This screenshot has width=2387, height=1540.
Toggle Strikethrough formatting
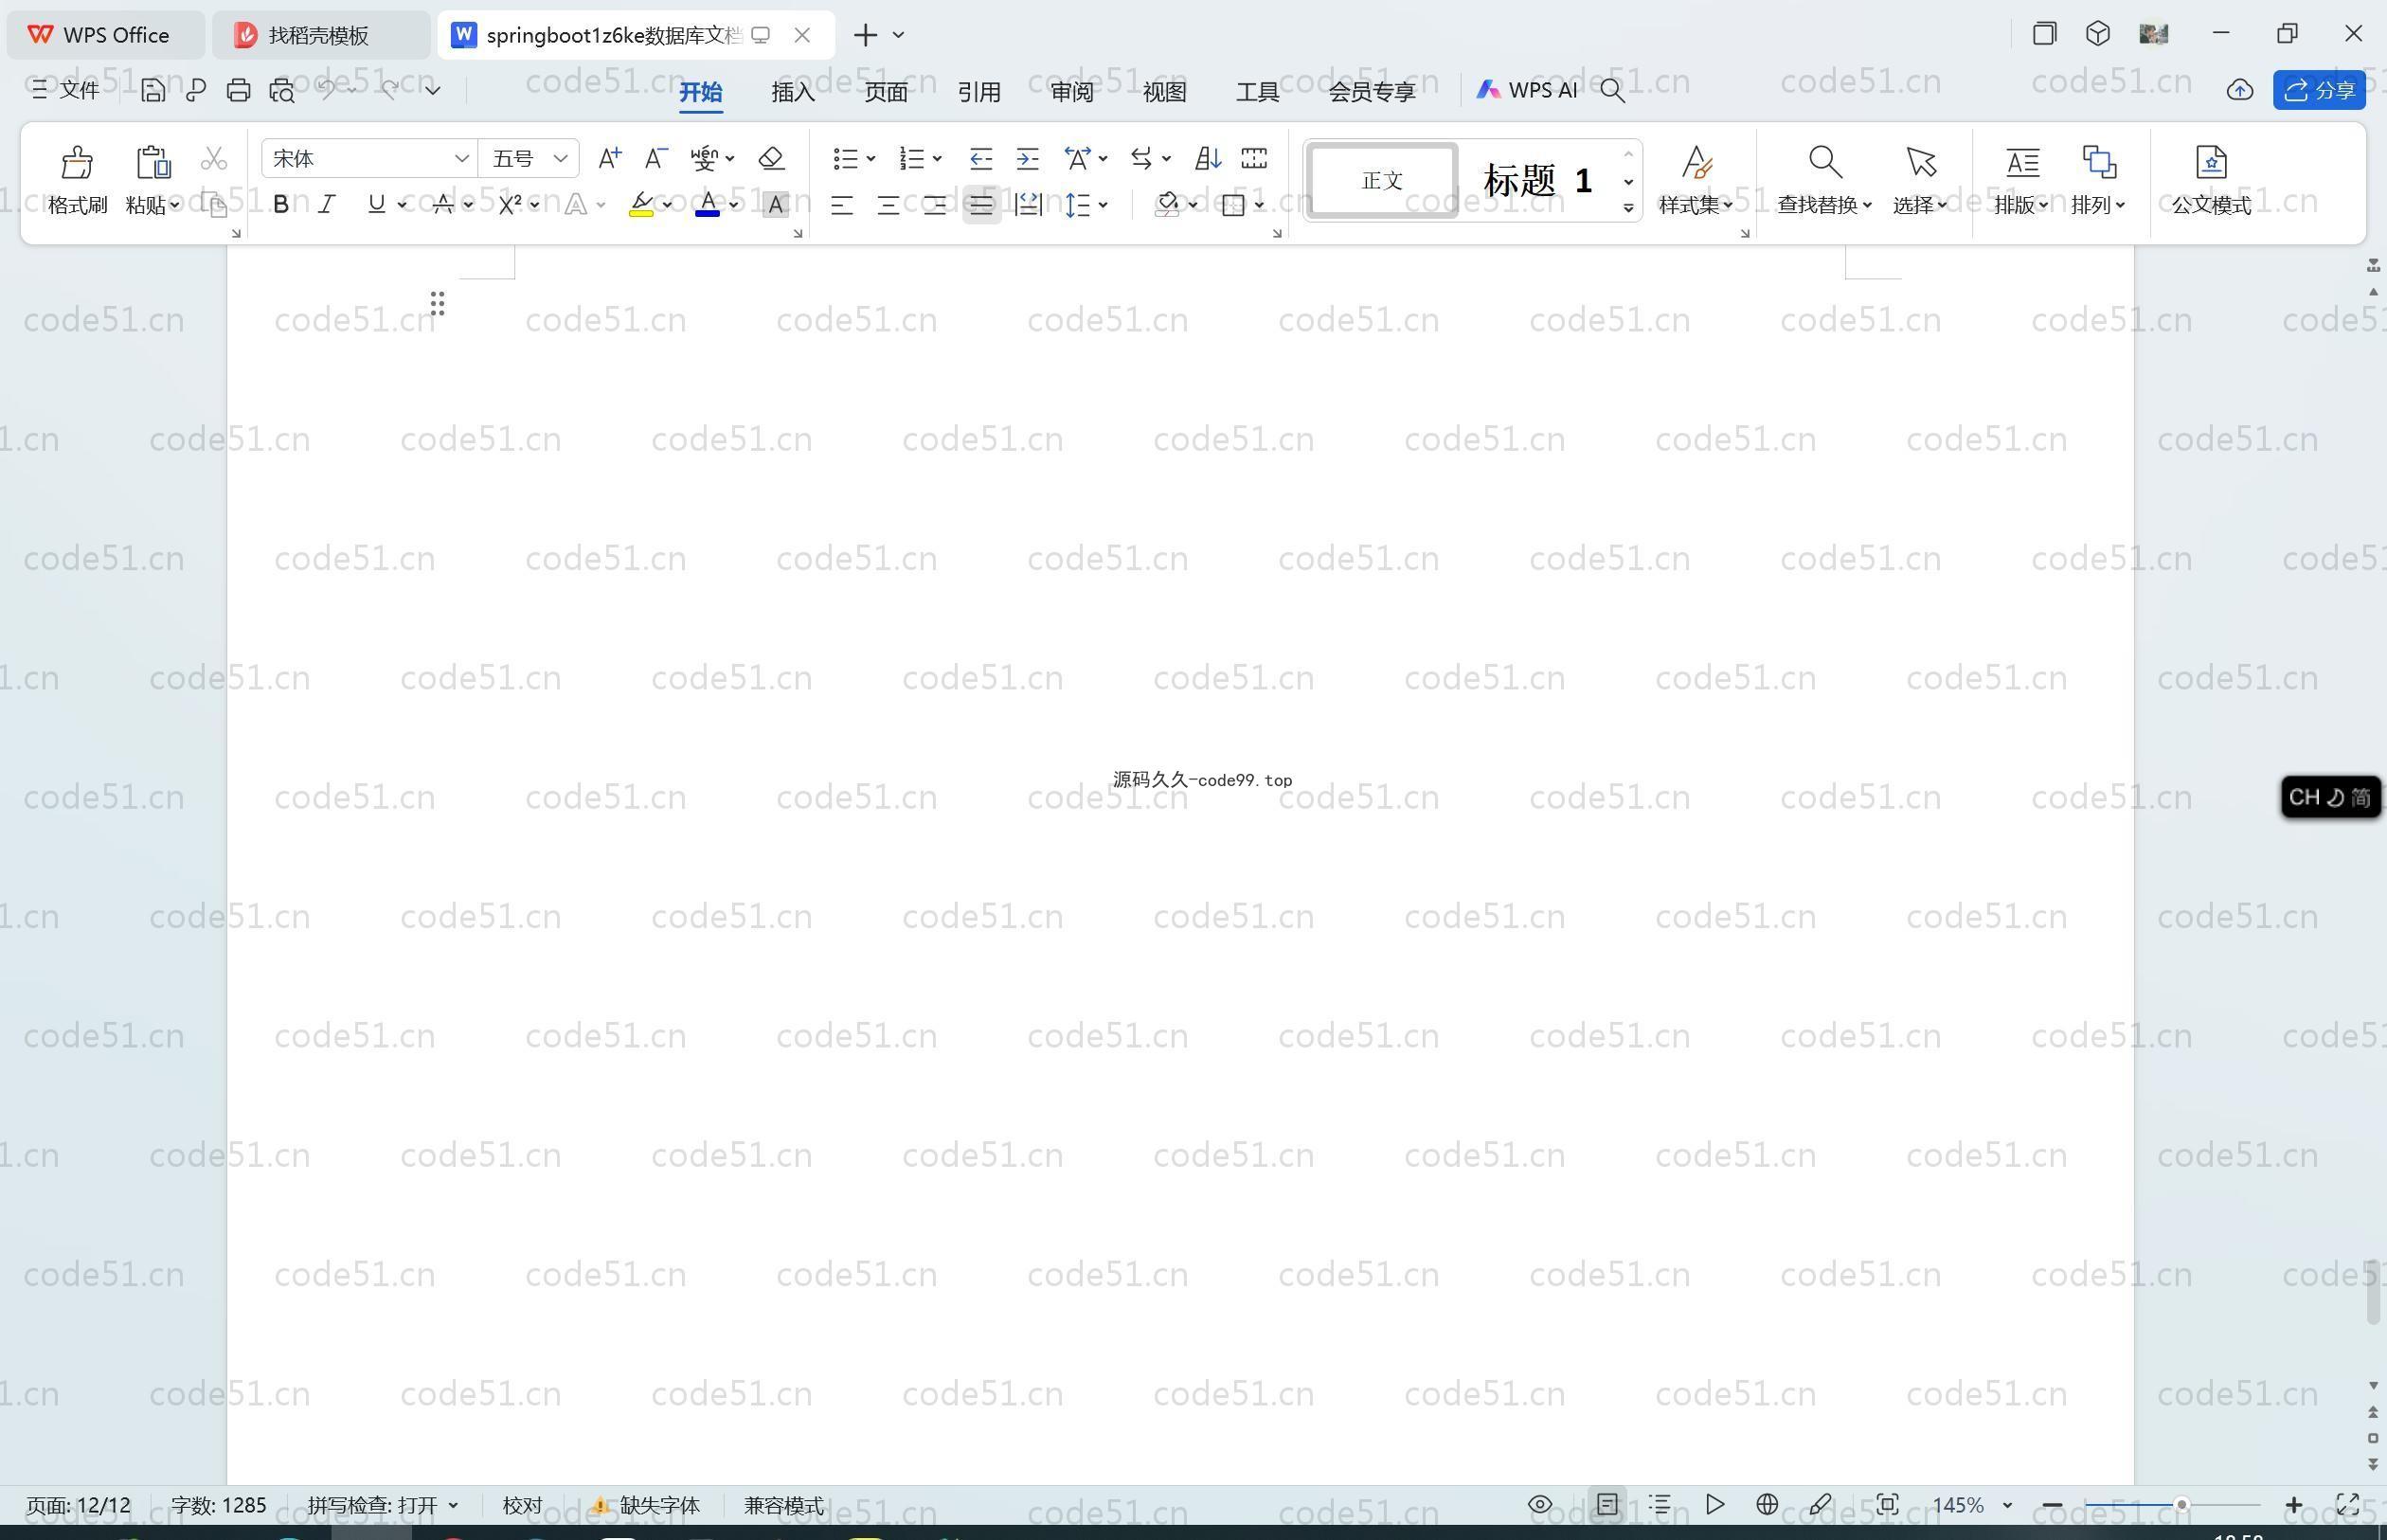point(443,205)
